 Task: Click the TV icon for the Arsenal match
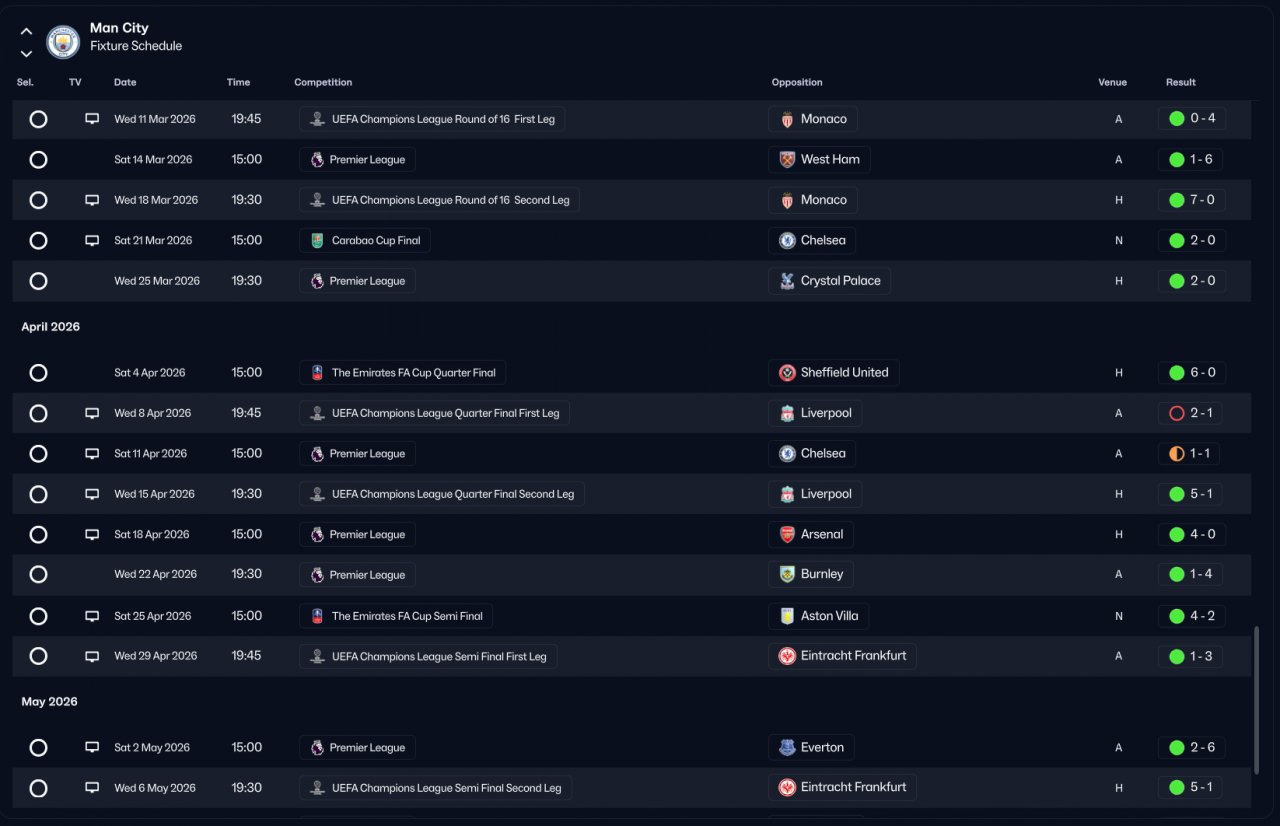(92, 534)
